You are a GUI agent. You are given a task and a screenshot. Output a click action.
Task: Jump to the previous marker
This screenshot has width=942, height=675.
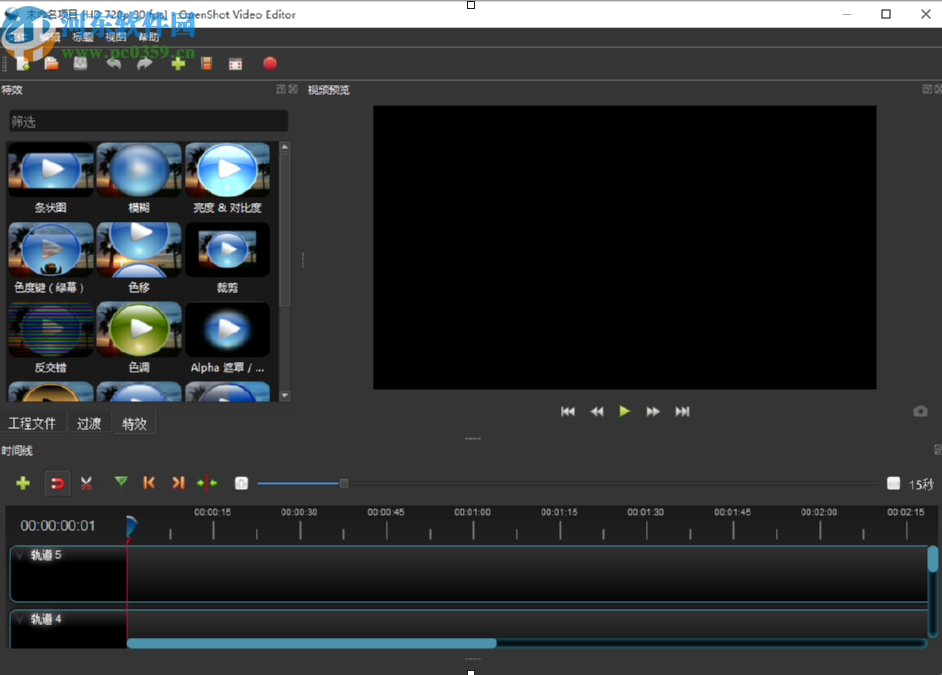coord(149,483)
